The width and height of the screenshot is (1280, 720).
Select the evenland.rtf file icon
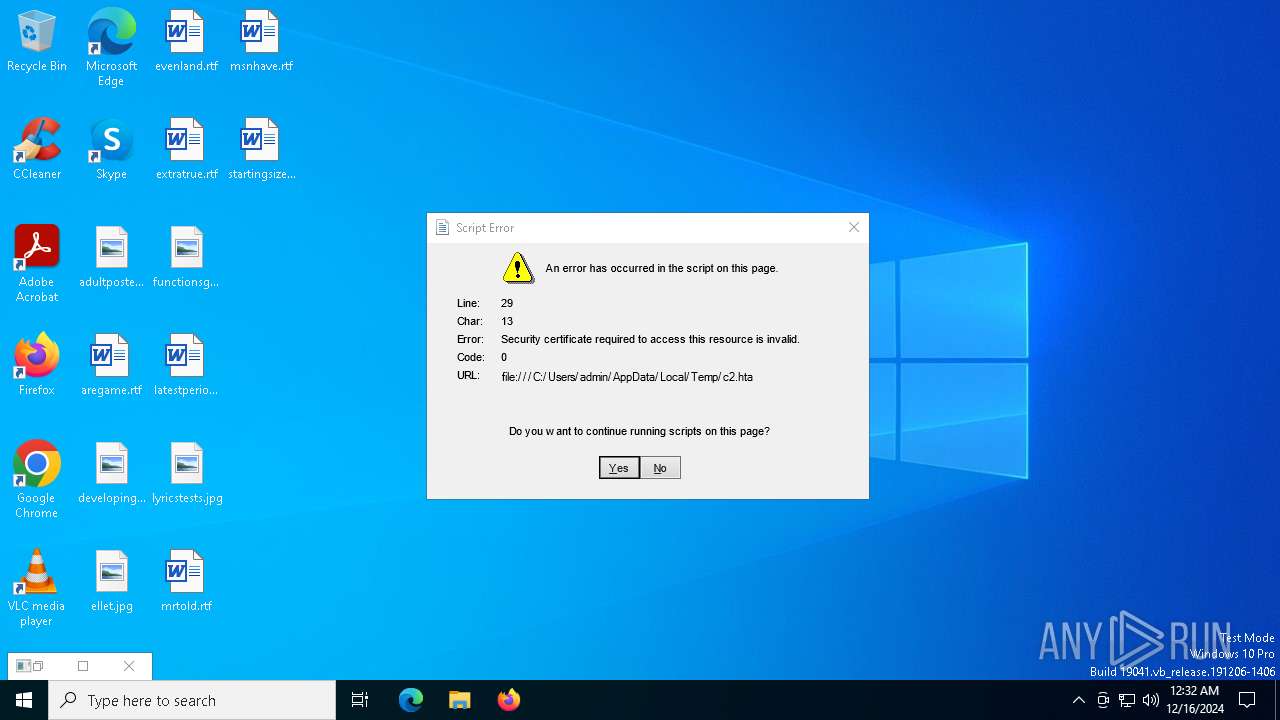point(186,41)
